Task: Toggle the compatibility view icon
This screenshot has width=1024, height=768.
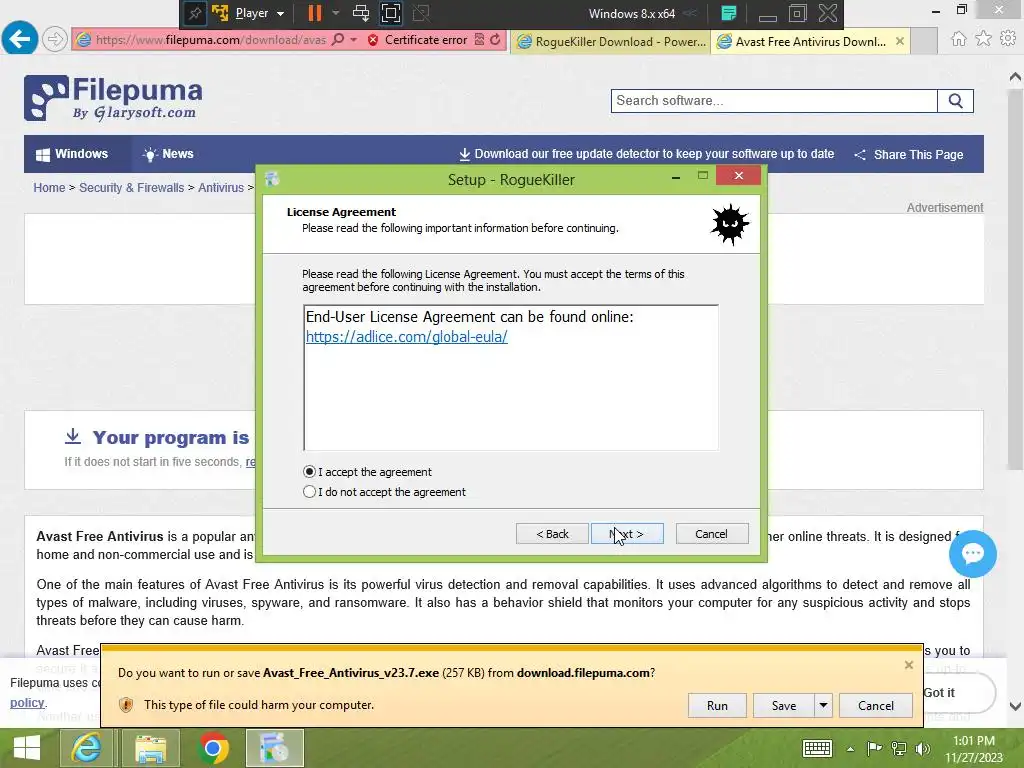Action: click(479, 40)
